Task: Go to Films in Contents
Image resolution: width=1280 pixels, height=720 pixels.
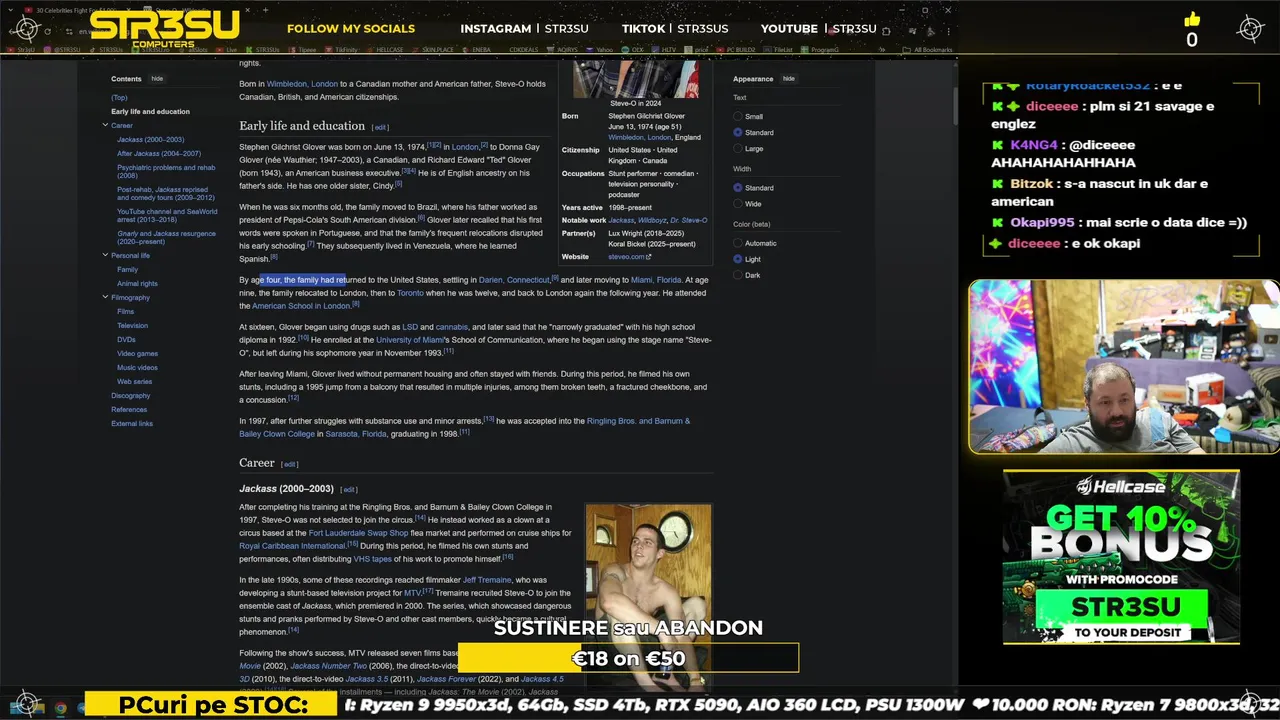Action: pos(125,311)
